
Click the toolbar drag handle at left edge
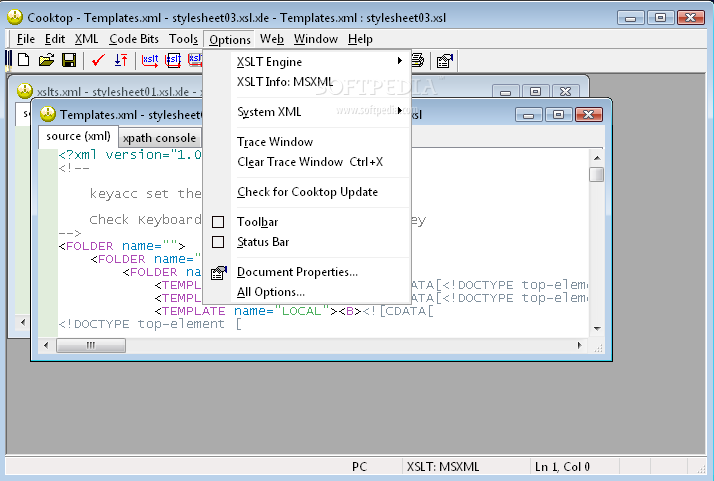click(8, 61)
